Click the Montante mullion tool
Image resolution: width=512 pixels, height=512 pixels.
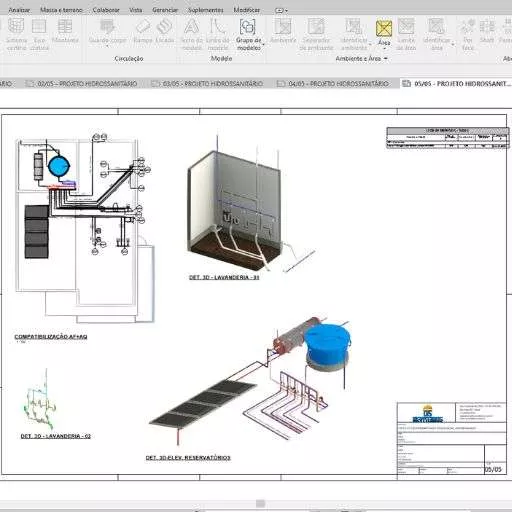point(65,31)
